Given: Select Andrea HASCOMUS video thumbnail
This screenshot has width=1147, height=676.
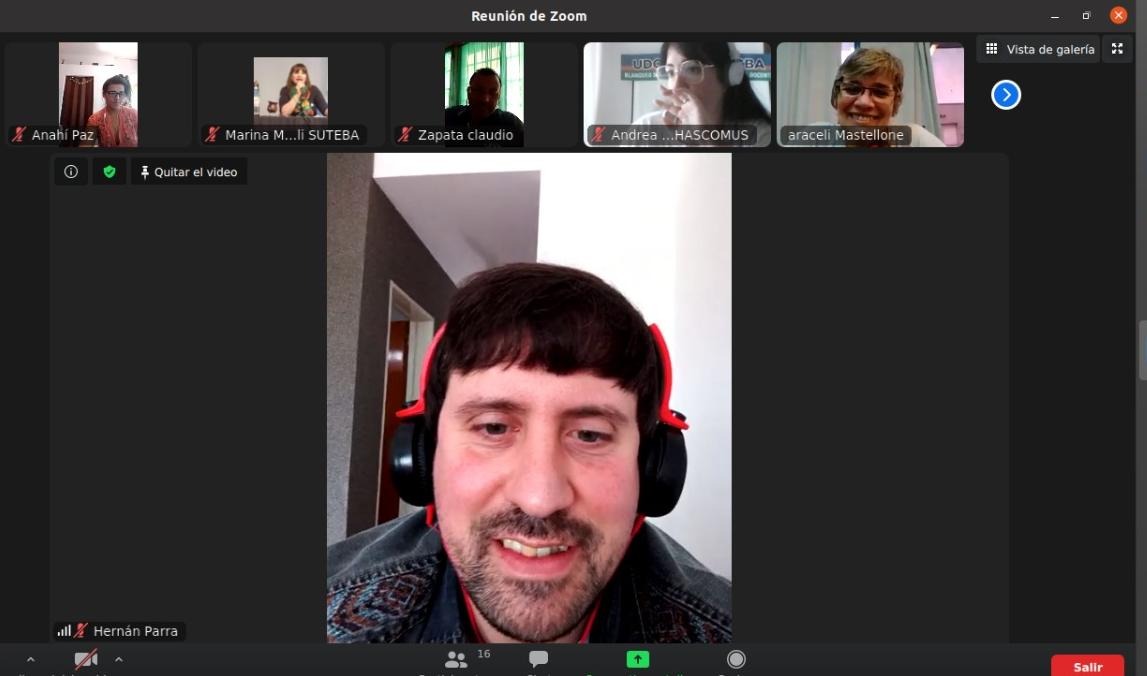Looking at the screenshot, I should (x=677, y=94).
